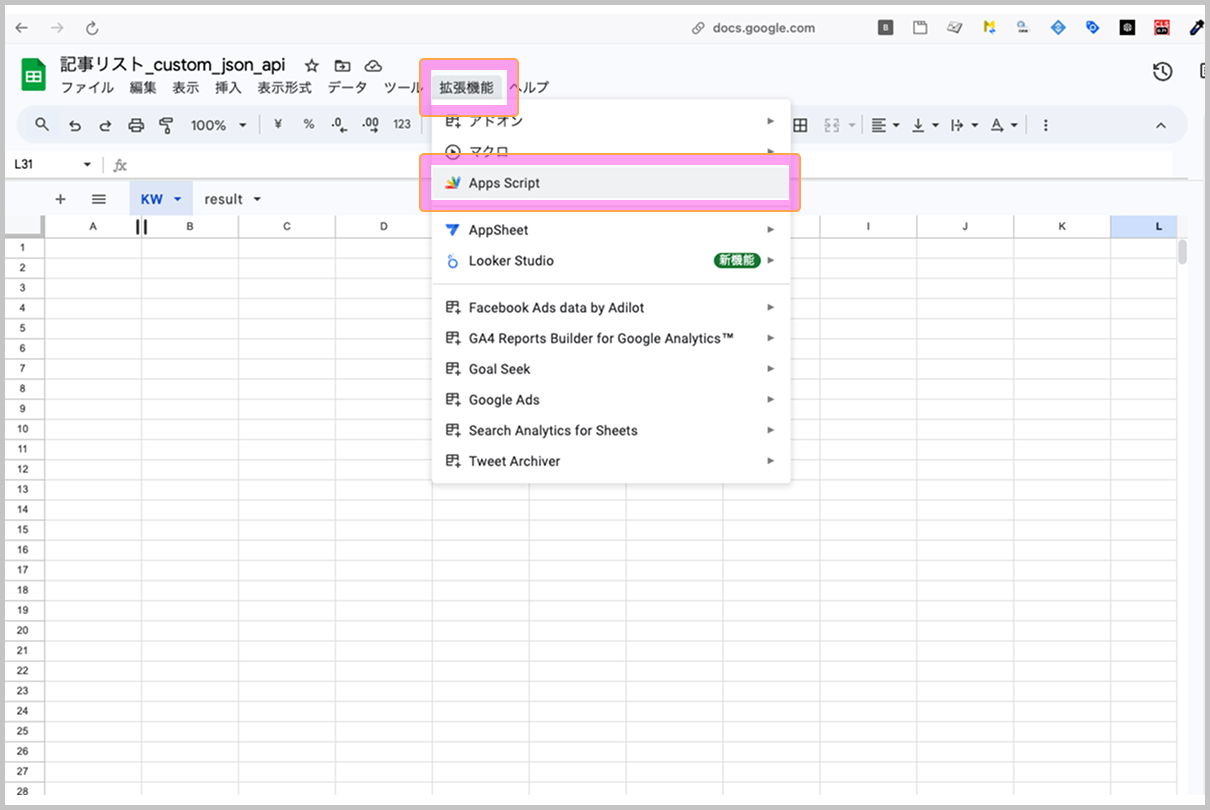Open Google Sheets home via green logo

point(33,75)
